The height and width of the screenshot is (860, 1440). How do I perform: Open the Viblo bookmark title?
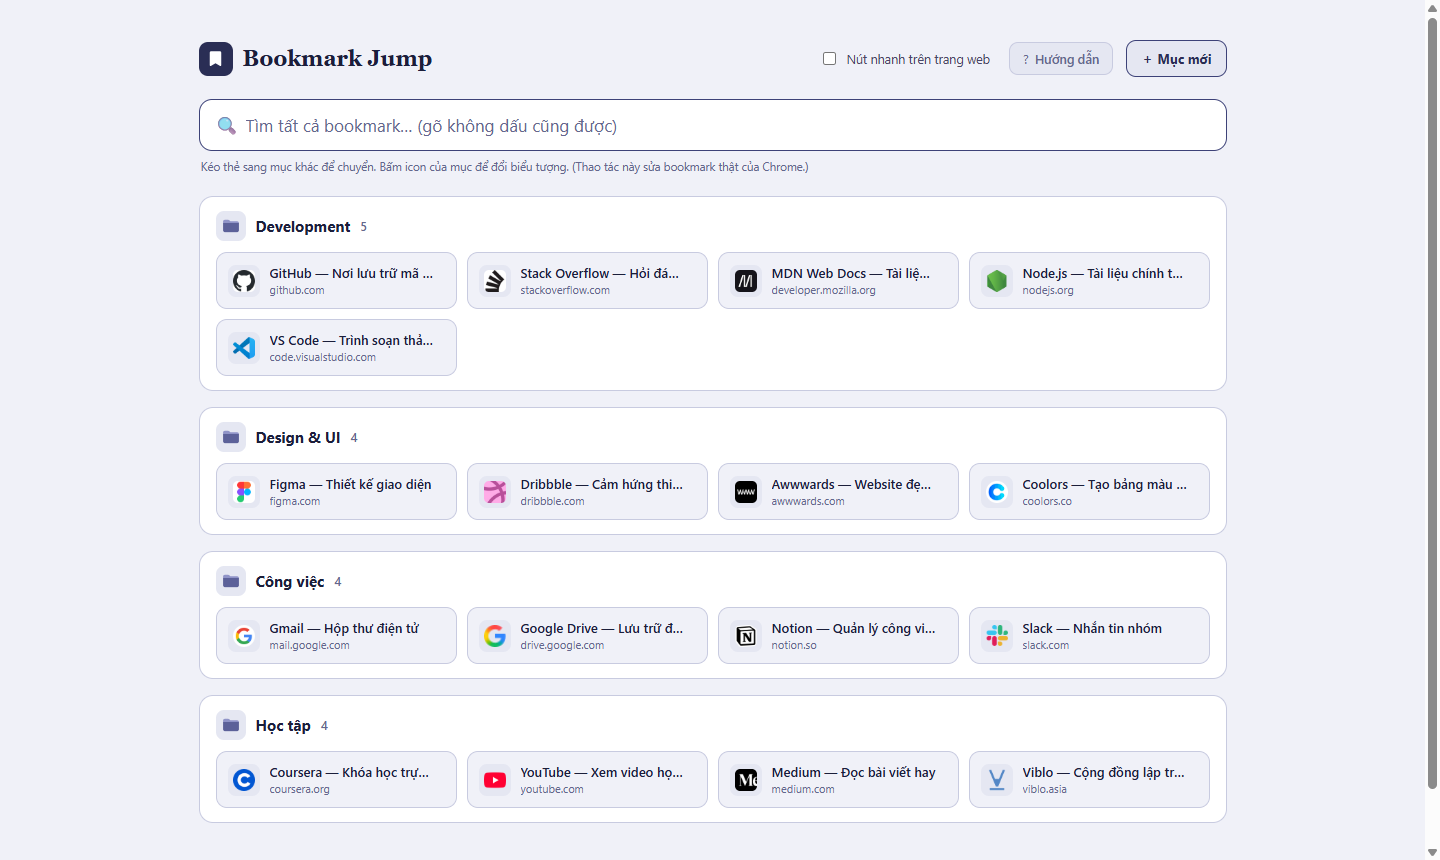point(1103,772)
